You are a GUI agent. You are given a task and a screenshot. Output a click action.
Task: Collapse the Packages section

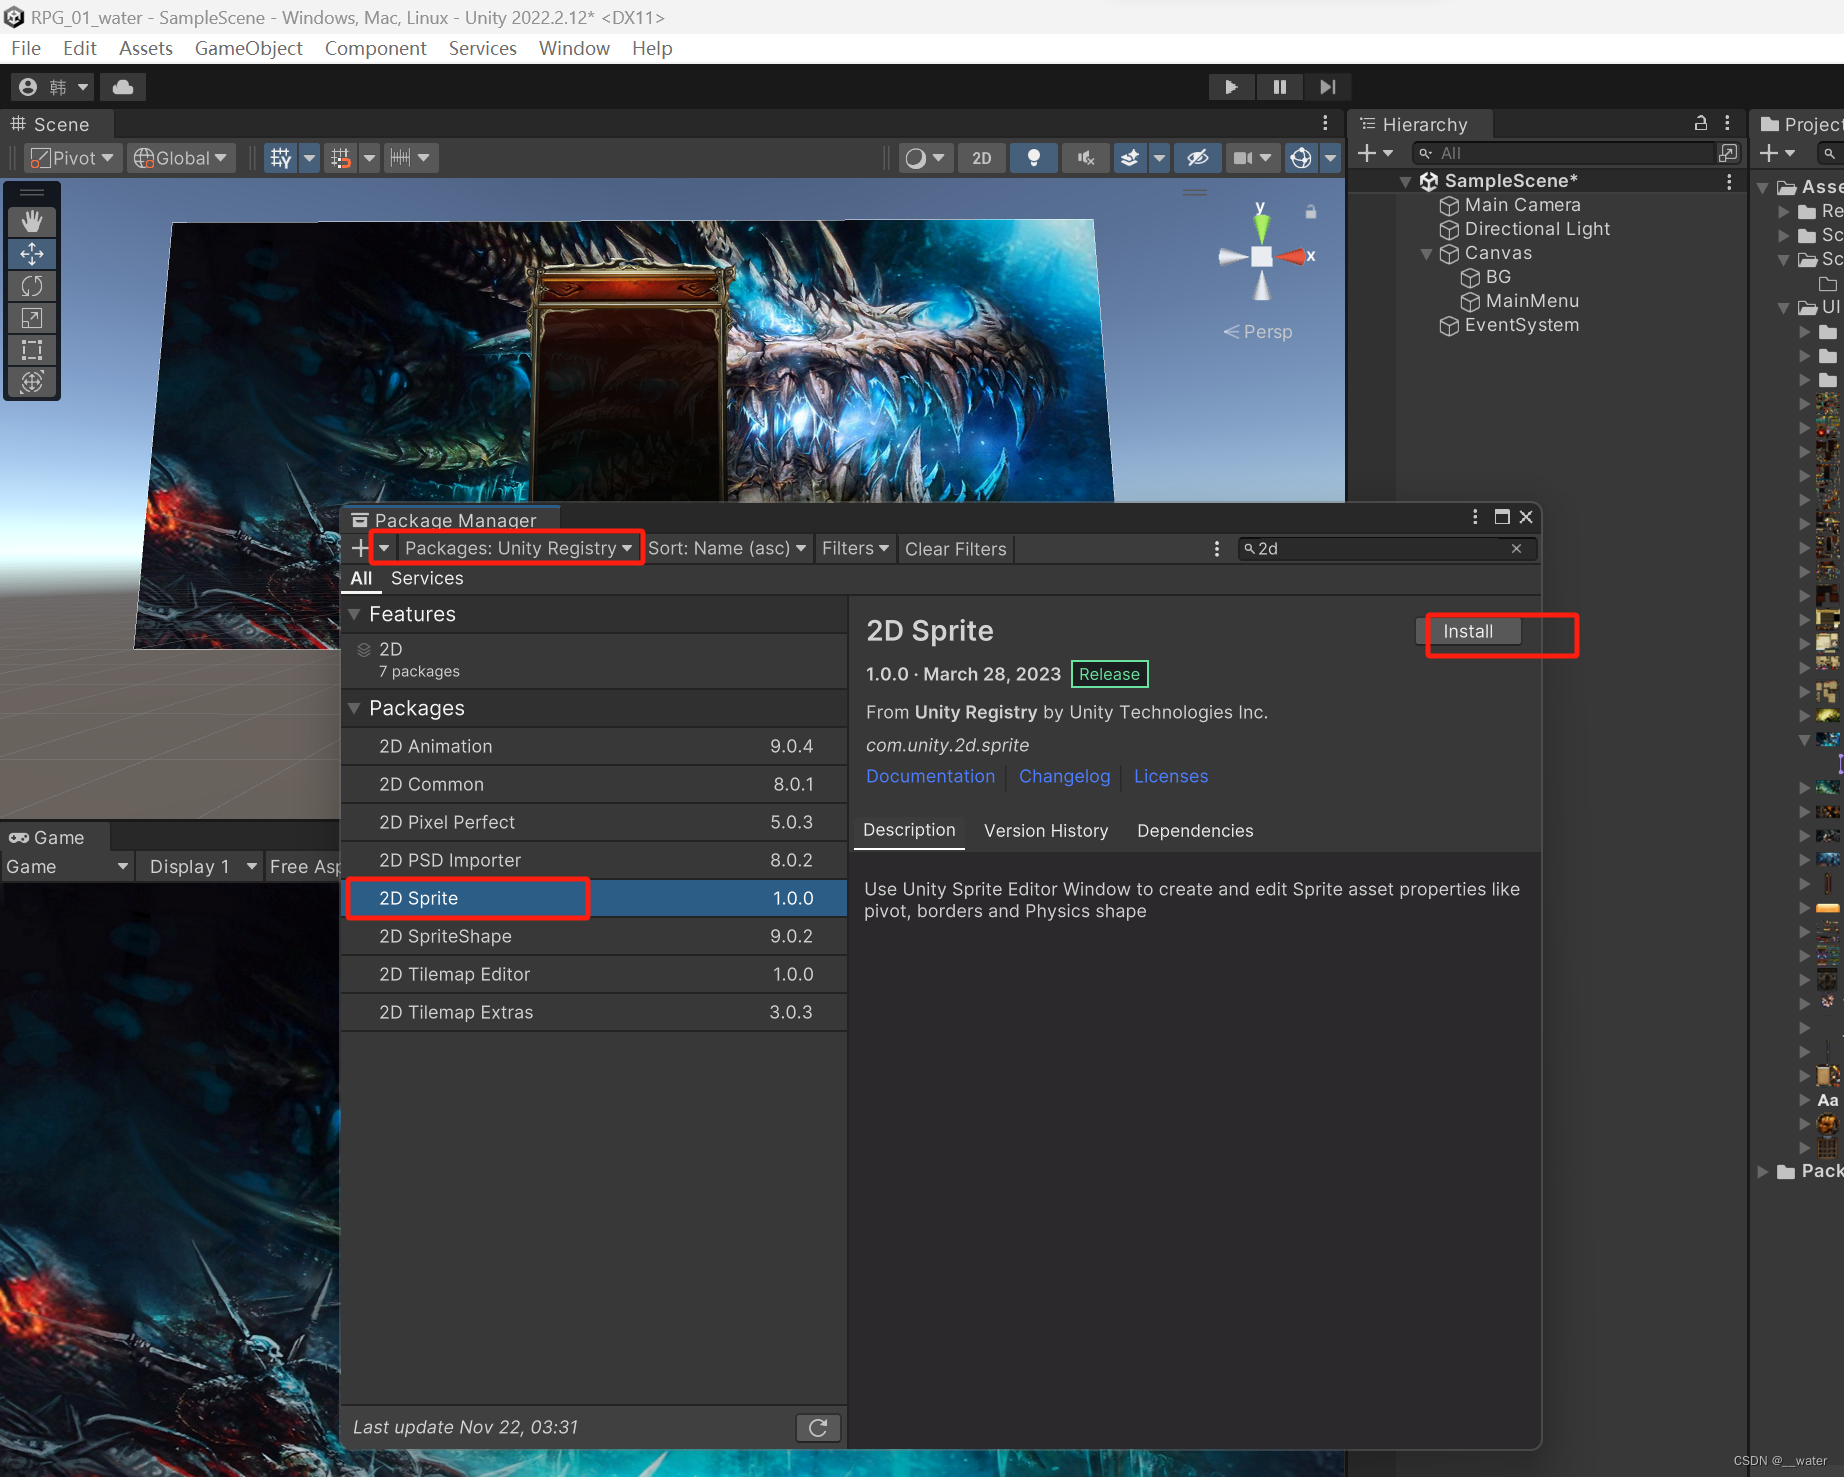click(354, 708)
